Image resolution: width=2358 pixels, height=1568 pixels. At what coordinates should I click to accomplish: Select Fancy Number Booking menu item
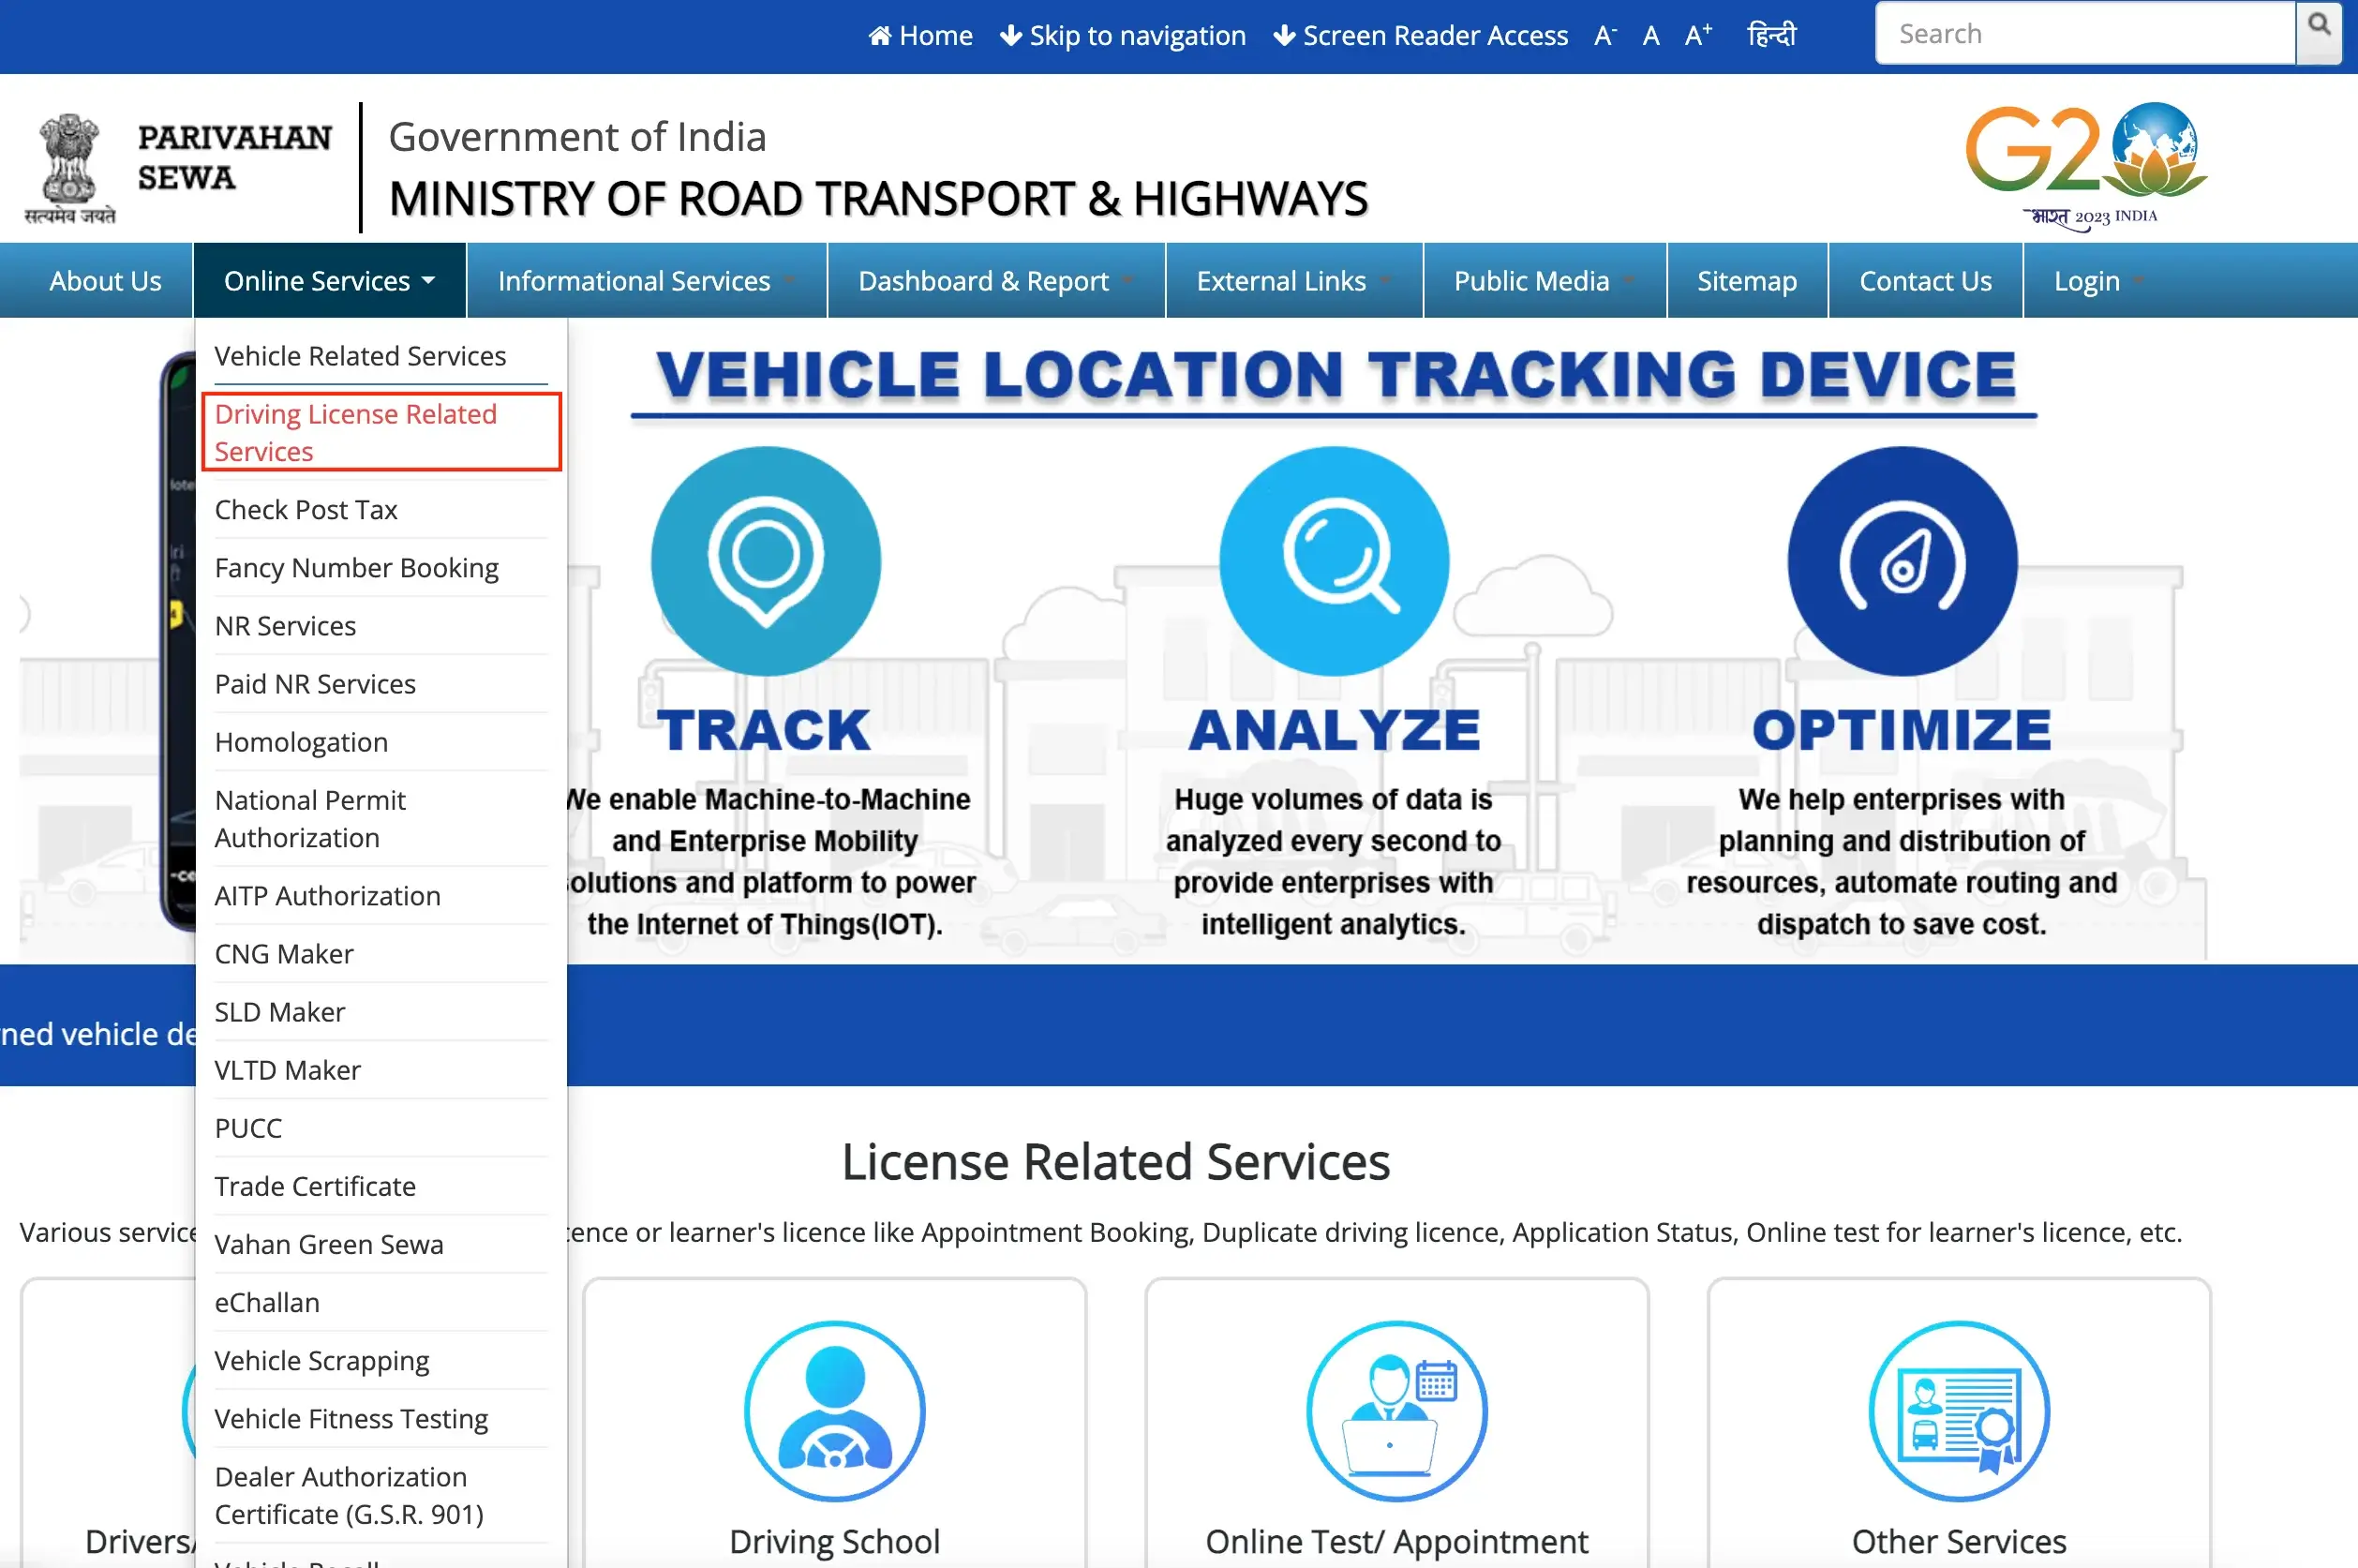click(x=381, y=567)
